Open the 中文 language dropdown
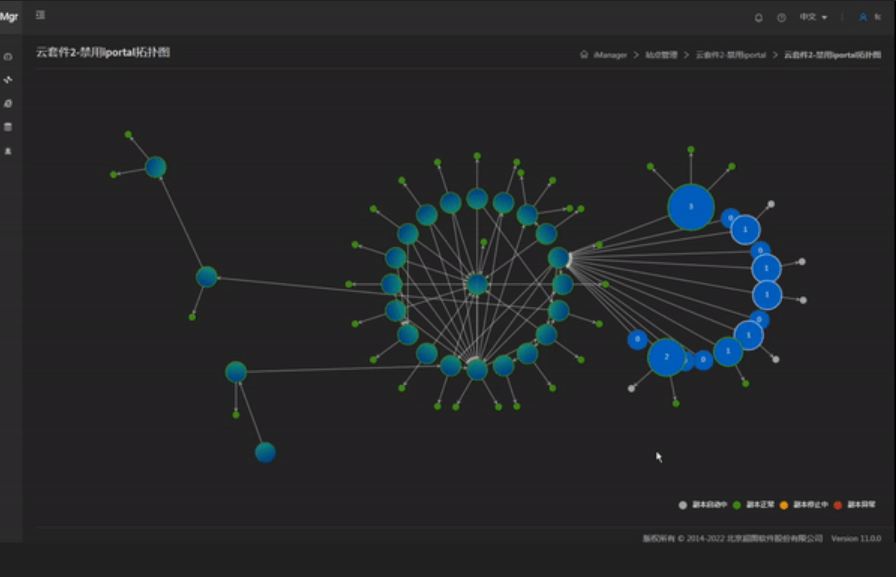Viewport: 896px width, 577px height. [812, 17]
